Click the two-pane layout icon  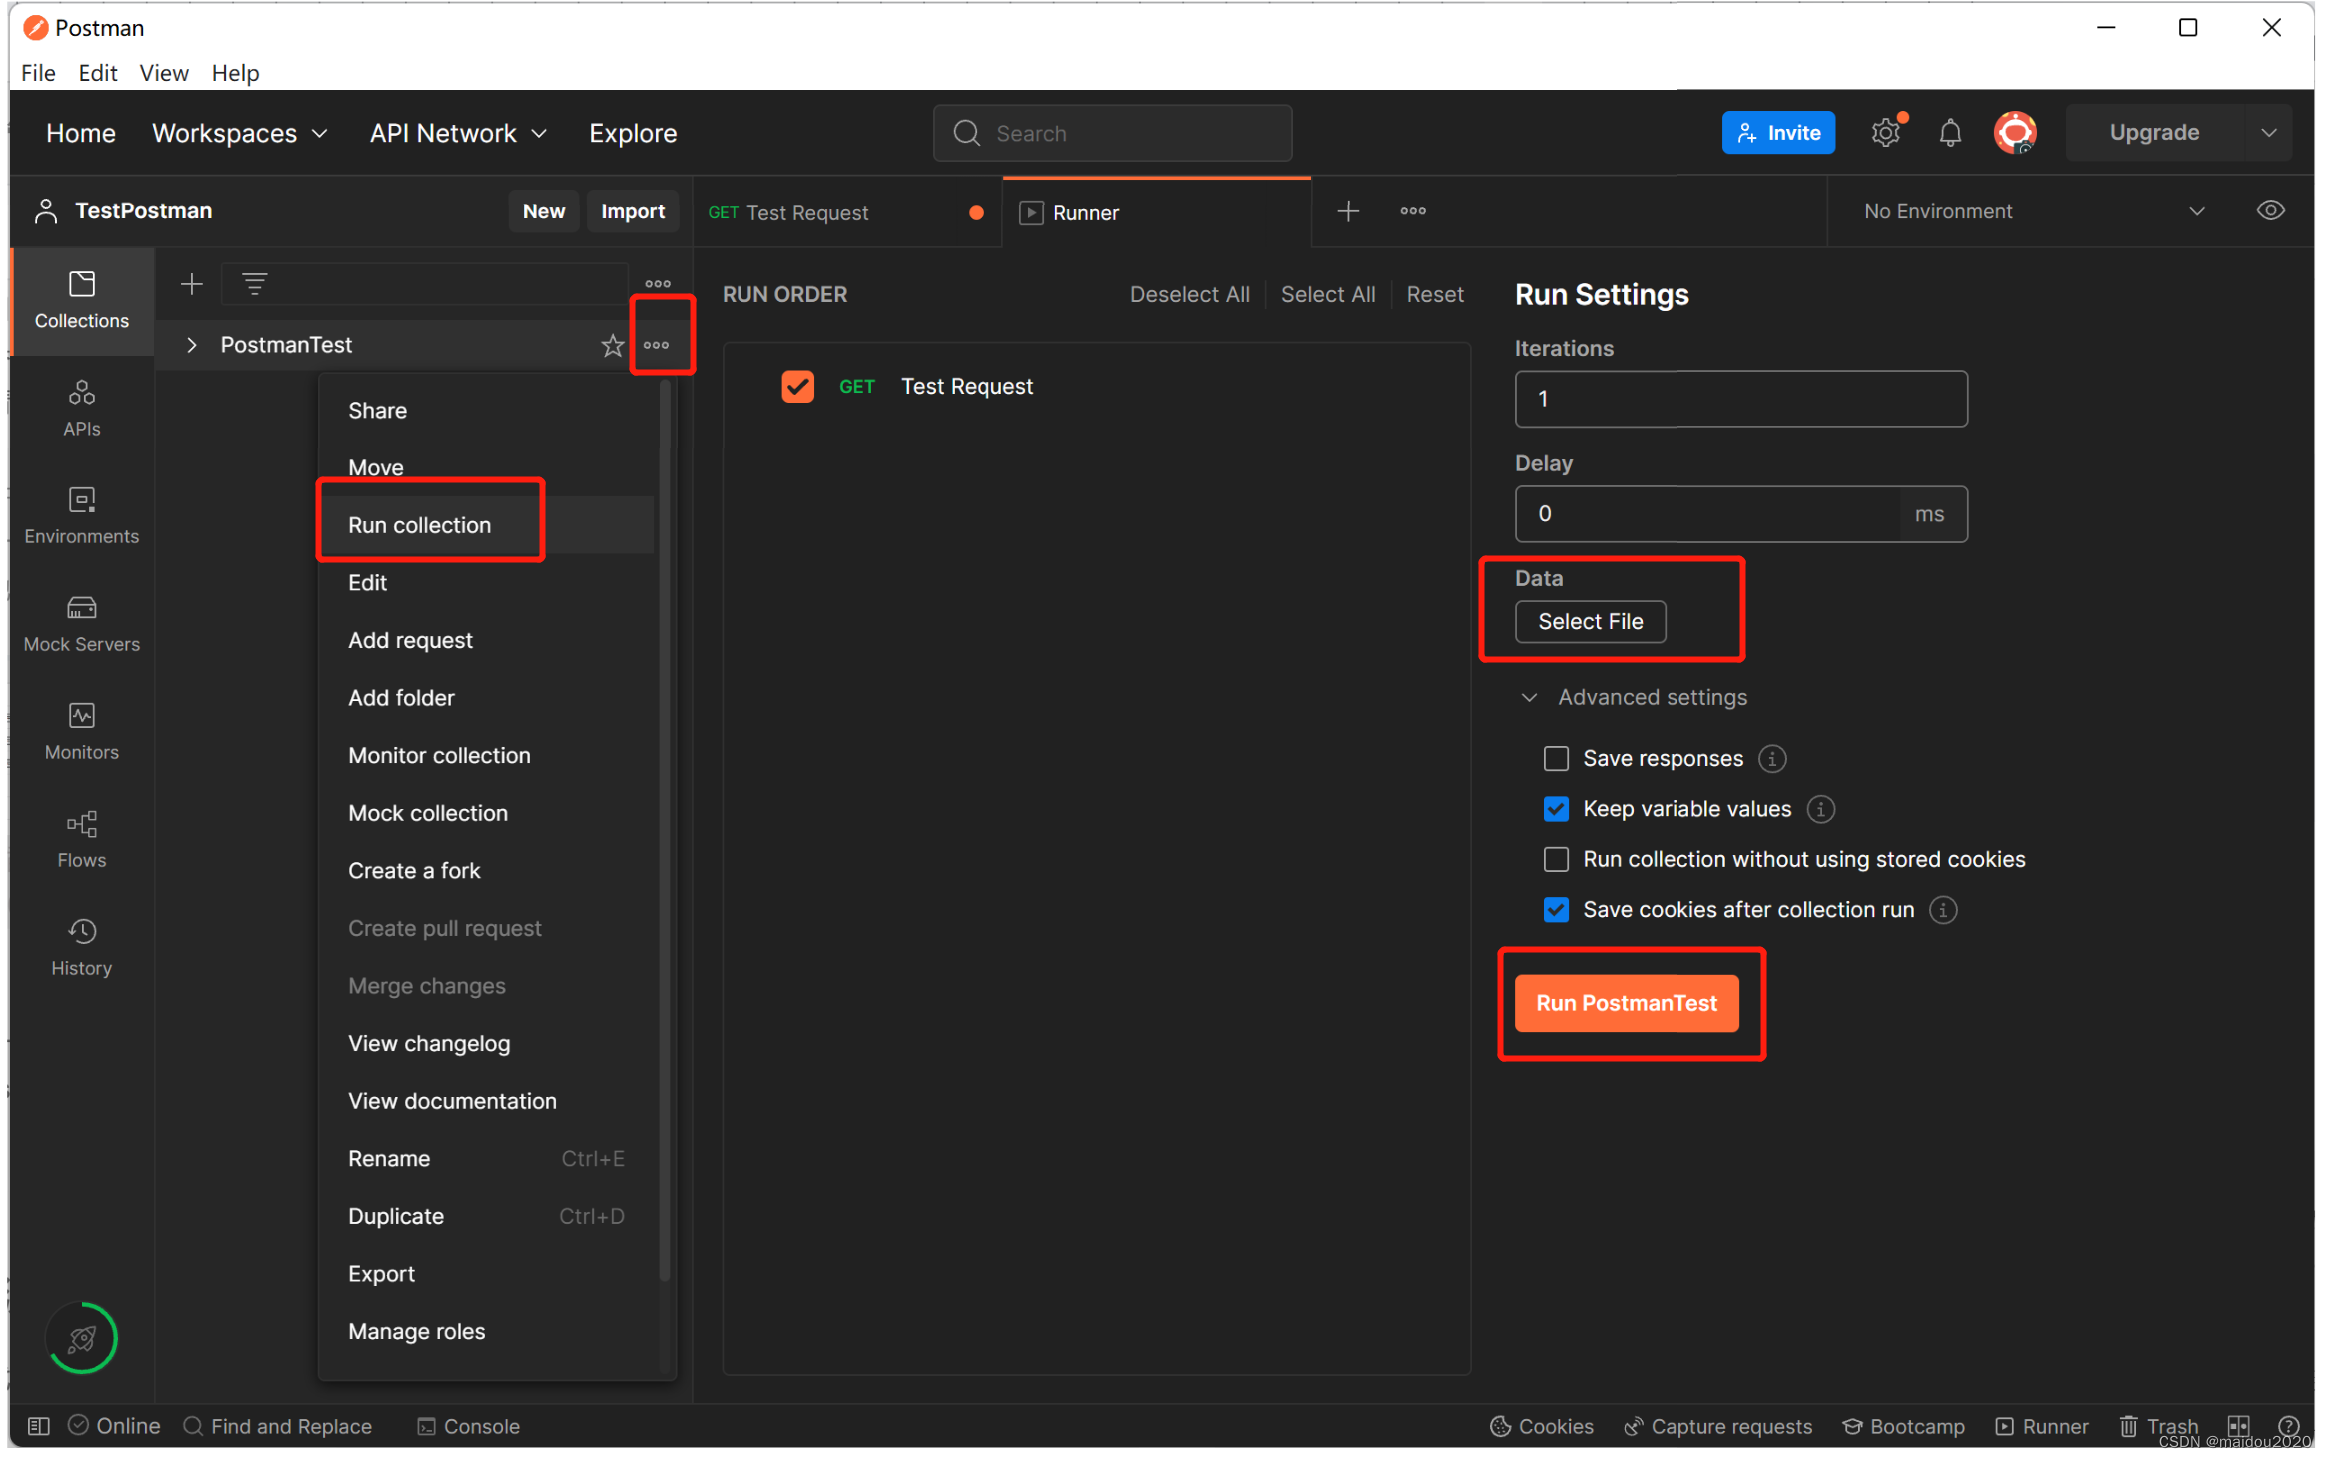point(2238,1426)
